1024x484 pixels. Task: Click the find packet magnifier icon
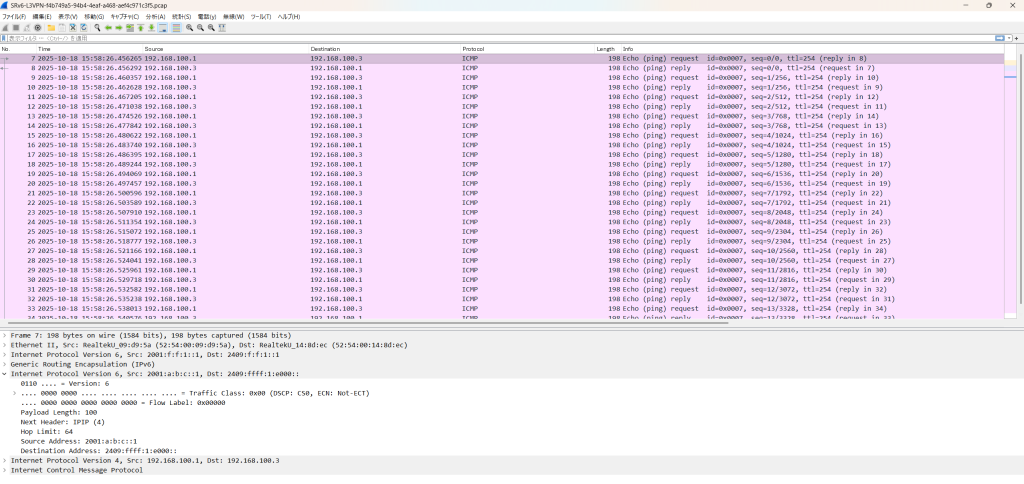[x=97, y=28]
